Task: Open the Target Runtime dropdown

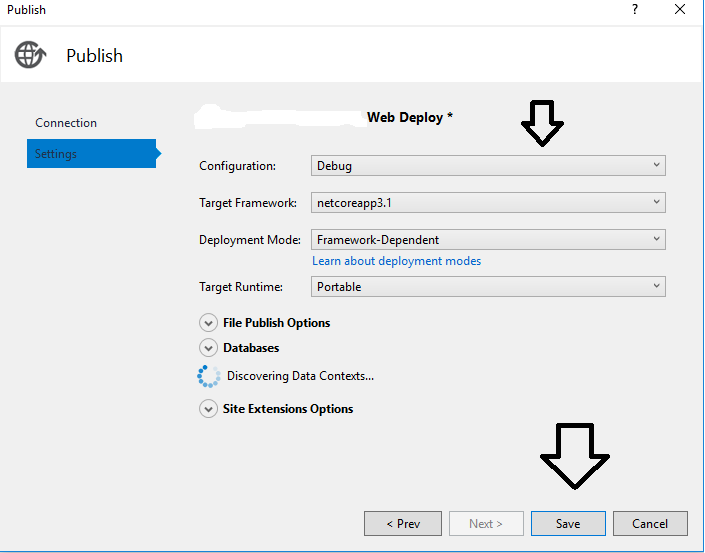Action: pyautogui.click(x=488, y=286)
